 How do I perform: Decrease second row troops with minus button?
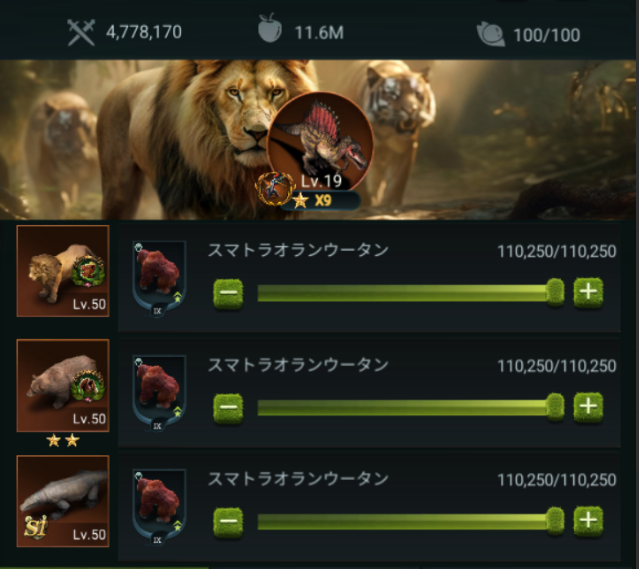click(228, 408)
